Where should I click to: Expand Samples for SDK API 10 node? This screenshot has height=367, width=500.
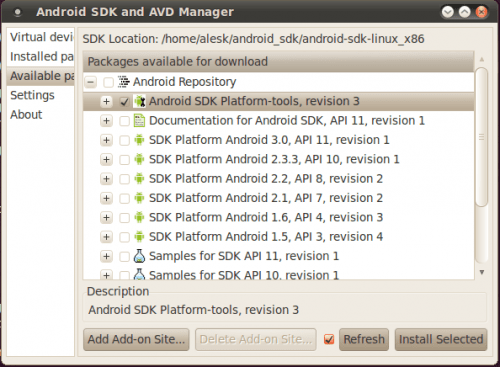tap(106, 275)
